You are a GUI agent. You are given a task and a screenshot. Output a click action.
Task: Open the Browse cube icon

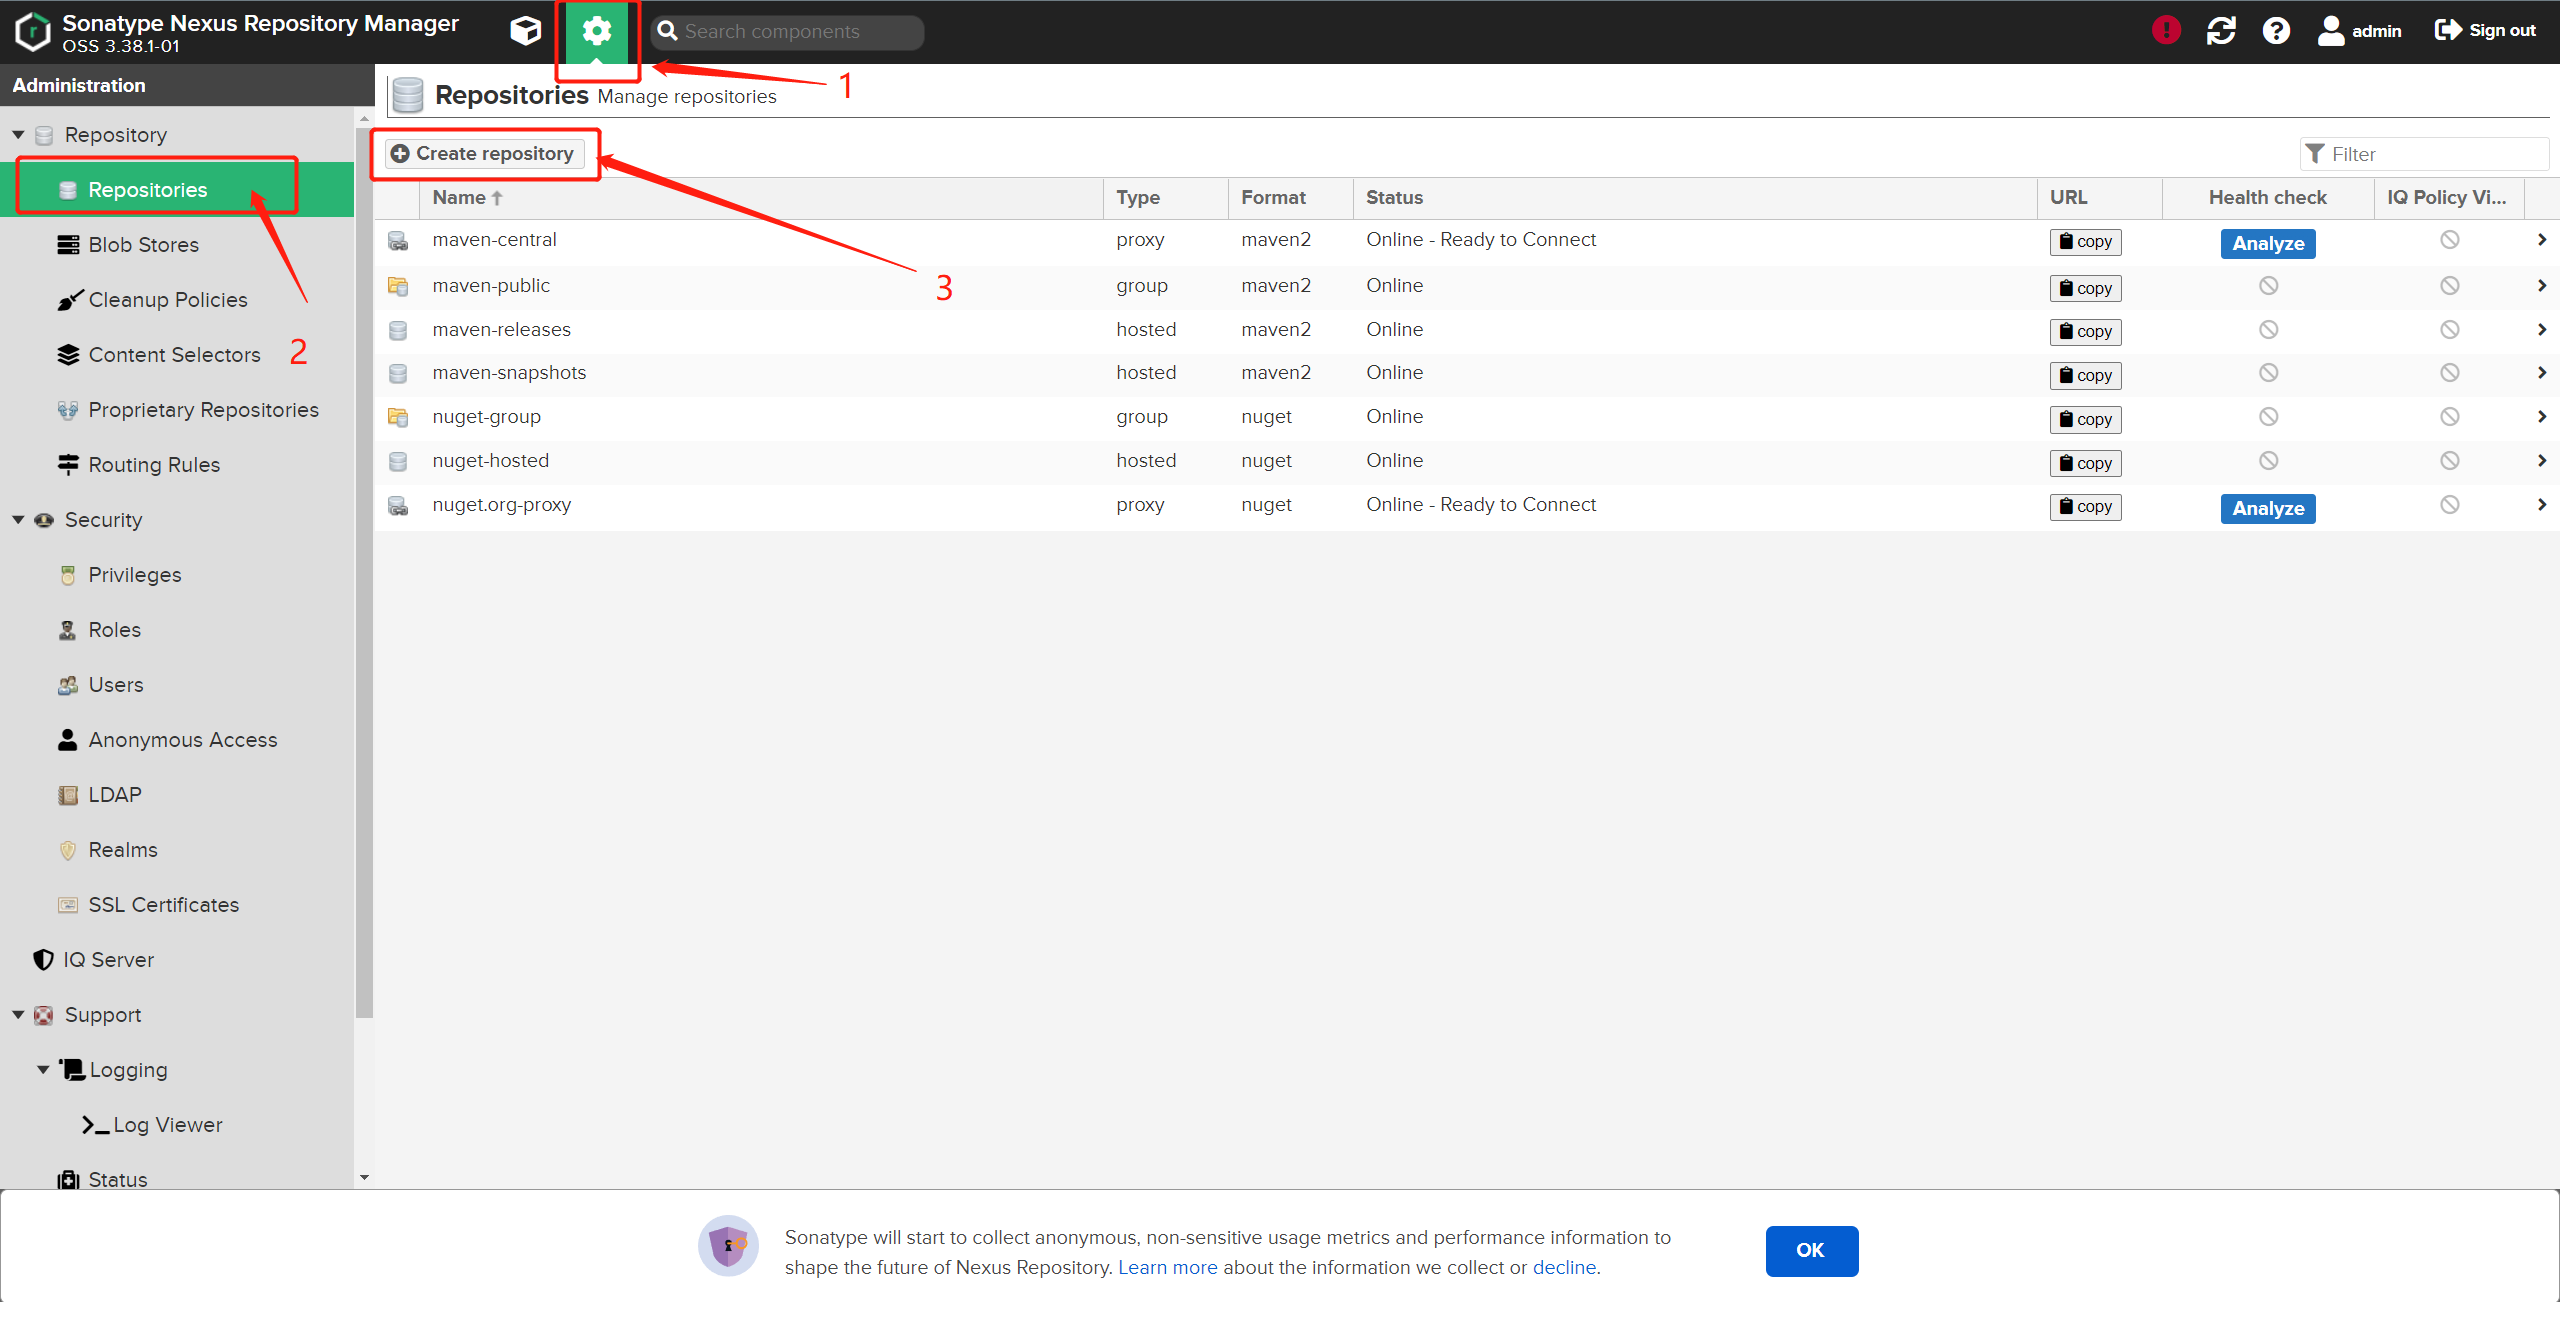pos(525,31)
